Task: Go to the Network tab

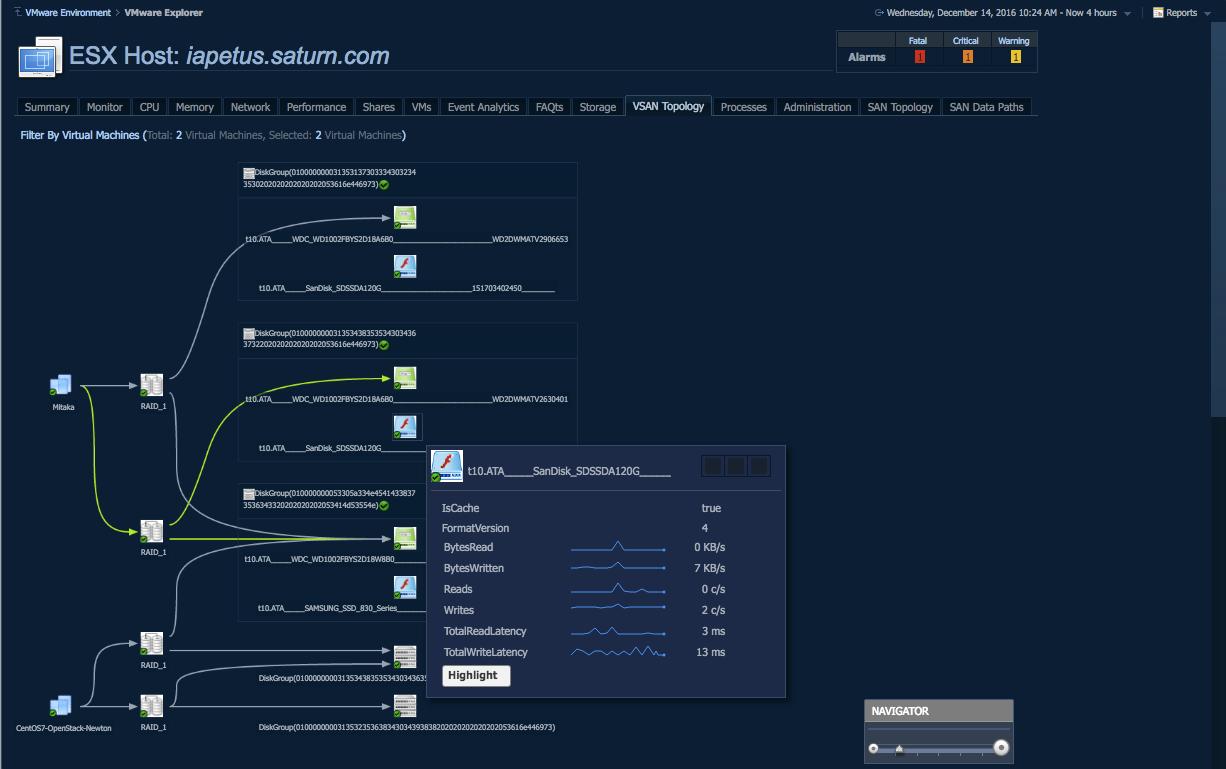Action: pos(251,107)
